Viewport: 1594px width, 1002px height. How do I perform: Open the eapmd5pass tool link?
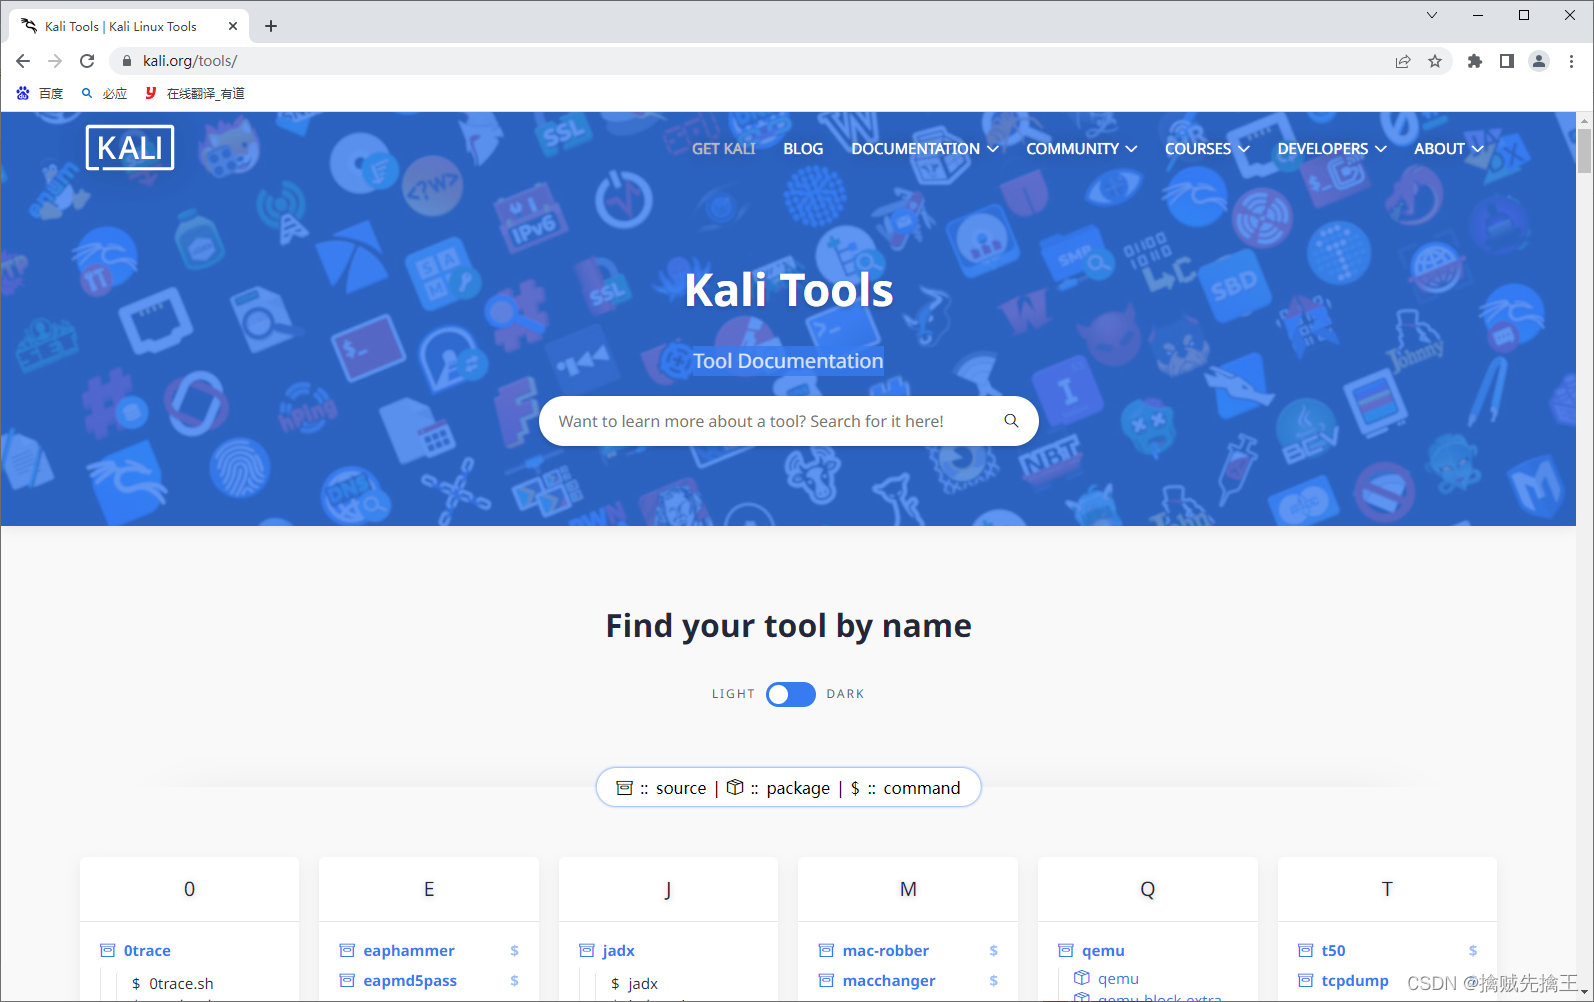click(410, 980)
